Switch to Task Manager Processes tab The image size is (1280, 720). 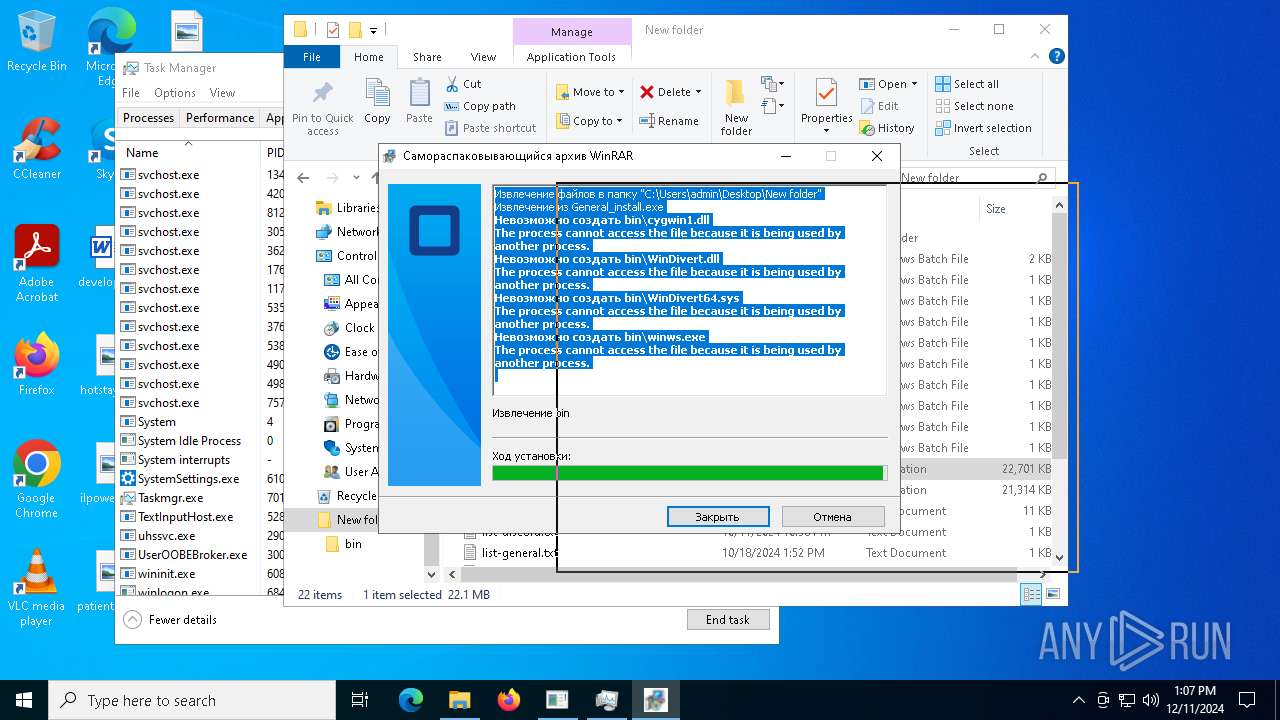149,118
